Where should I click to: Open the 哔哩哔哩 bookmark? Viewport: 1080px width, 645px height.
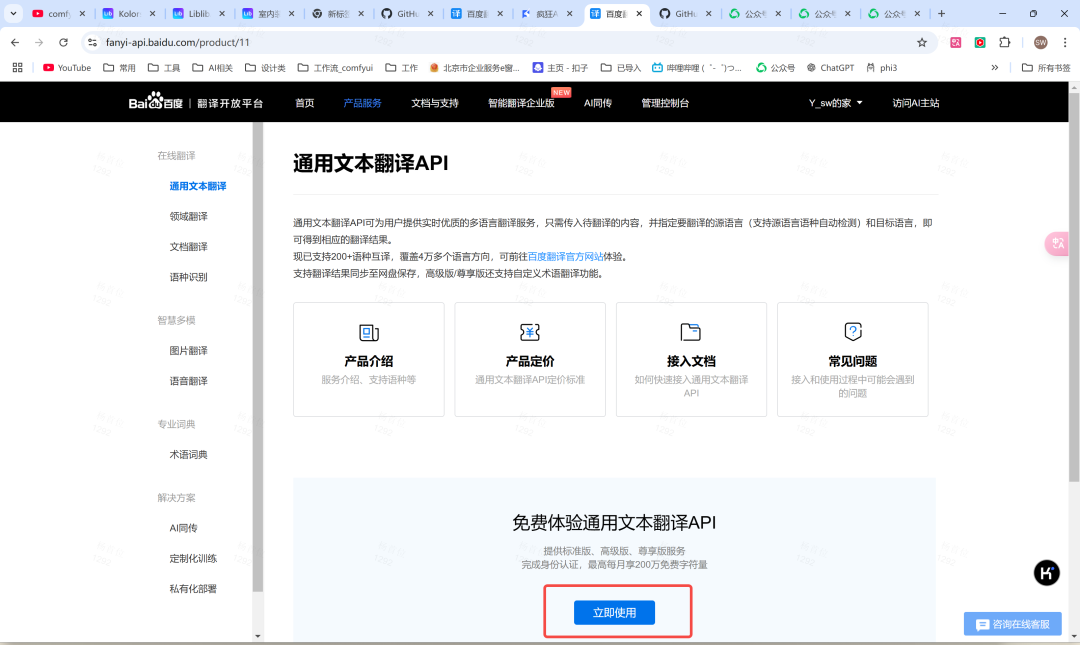(x=697, y=68)
